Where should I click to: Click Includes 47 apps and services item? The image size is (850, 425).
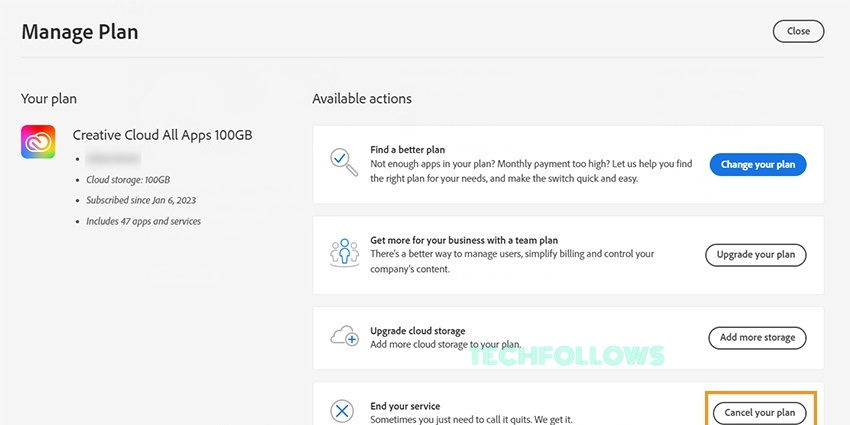click(x=144, y=221)
